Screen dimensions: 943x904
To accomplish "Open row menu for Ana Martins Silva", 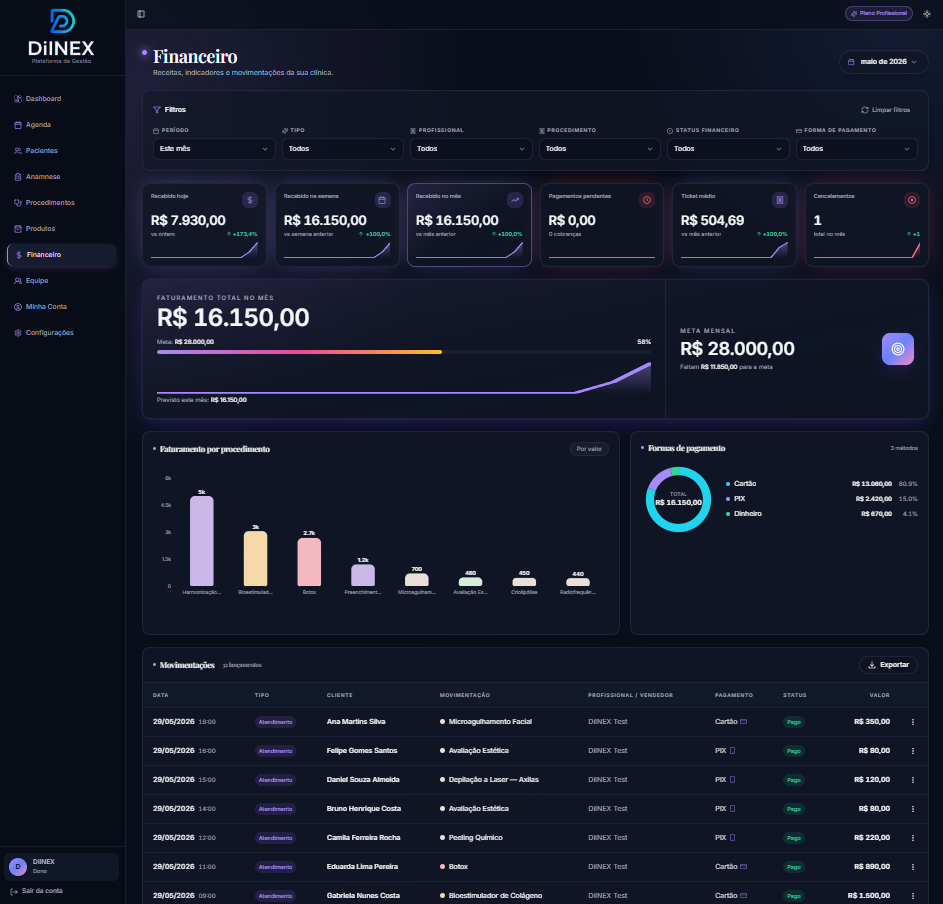I will (912, 722).
